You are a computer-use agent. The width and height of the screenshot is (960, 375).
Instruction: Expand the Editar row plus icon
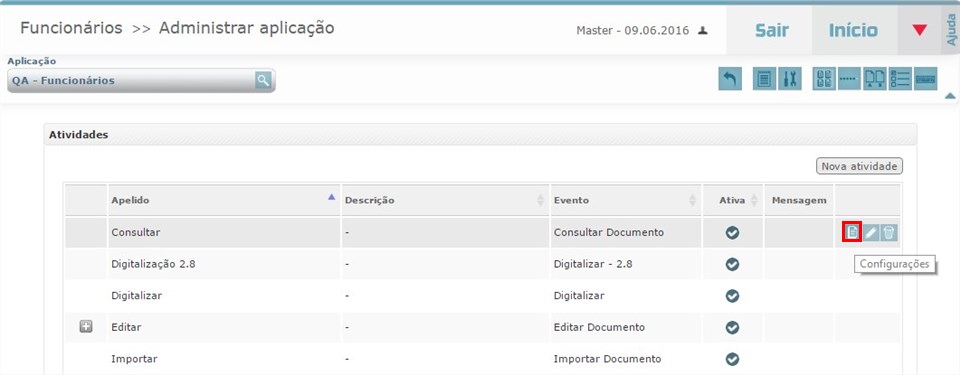[x=86, y=327]
